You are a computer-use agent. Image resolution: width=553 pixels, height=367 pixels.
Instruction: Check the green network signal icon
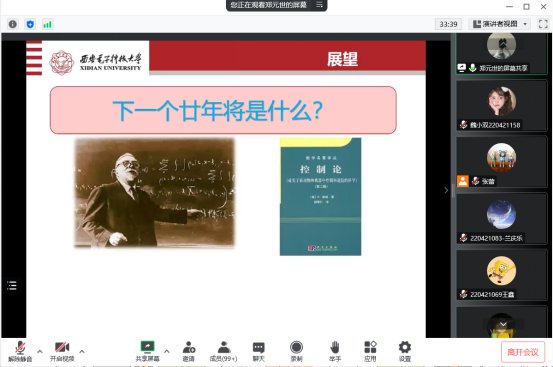click(47, 24)
